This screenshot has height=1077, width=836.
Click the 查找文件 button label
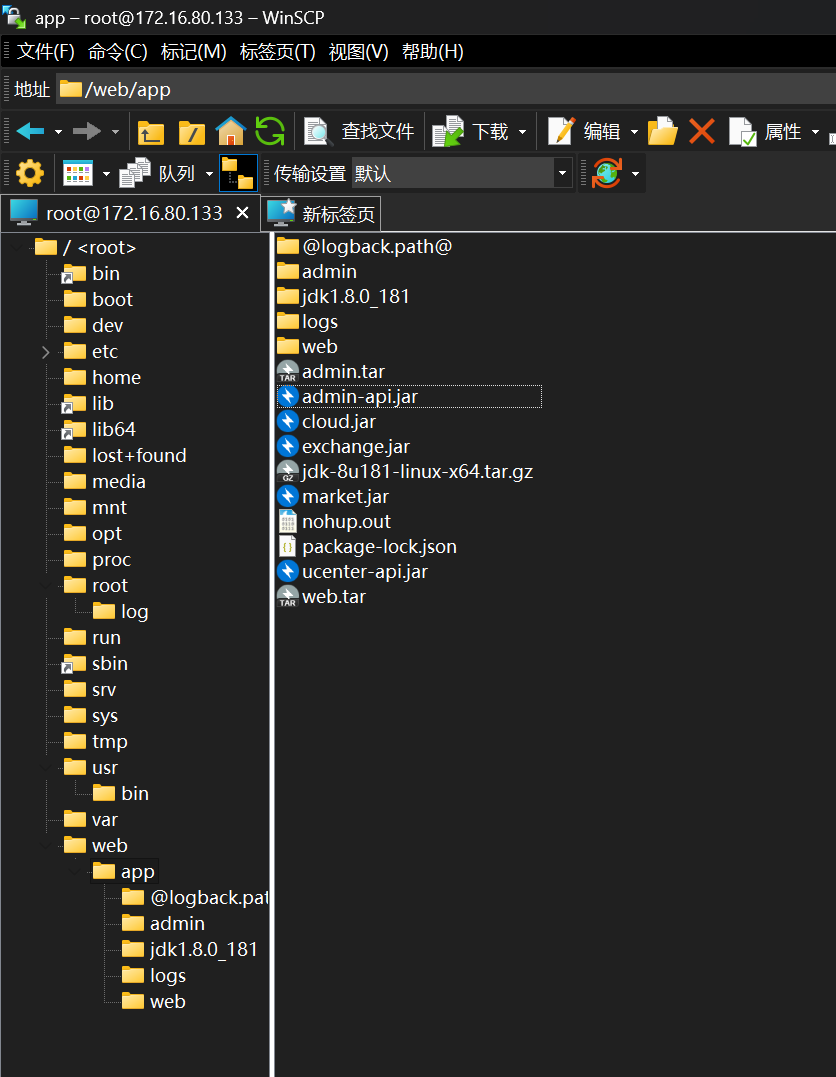378,131
